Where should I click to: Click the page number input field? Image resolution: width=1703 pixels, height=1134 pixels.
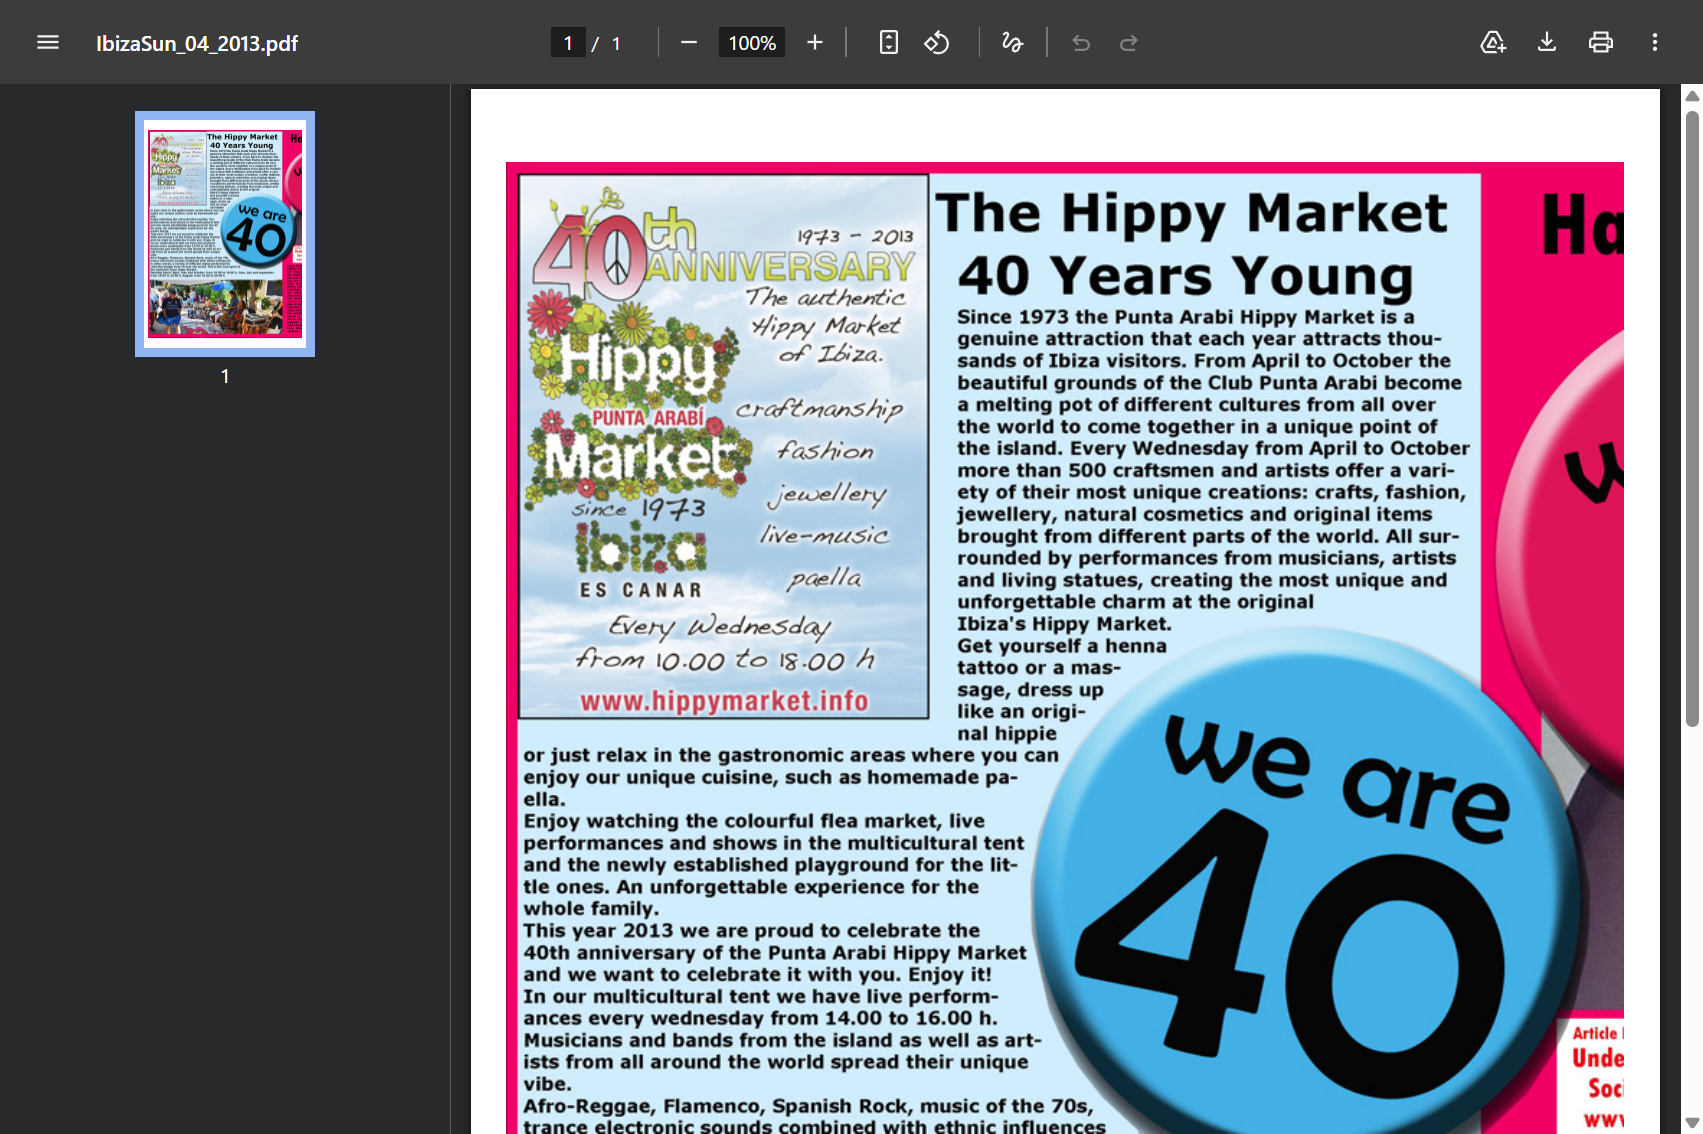click(568, 42)
